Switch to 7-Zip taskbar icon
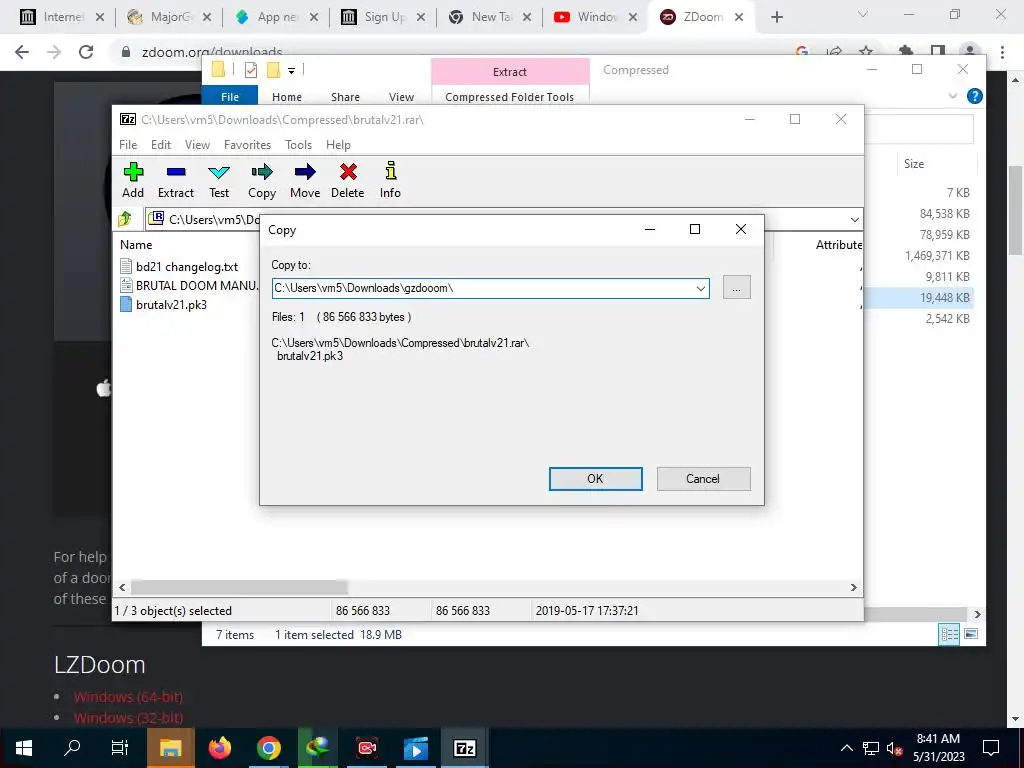The width and height of the screenshot is (1024, 768). (x=464, y=748)
